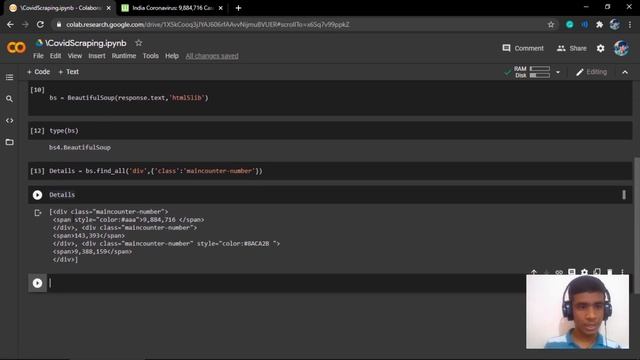Open the Insert menu
640x360 pixels.
97,56
